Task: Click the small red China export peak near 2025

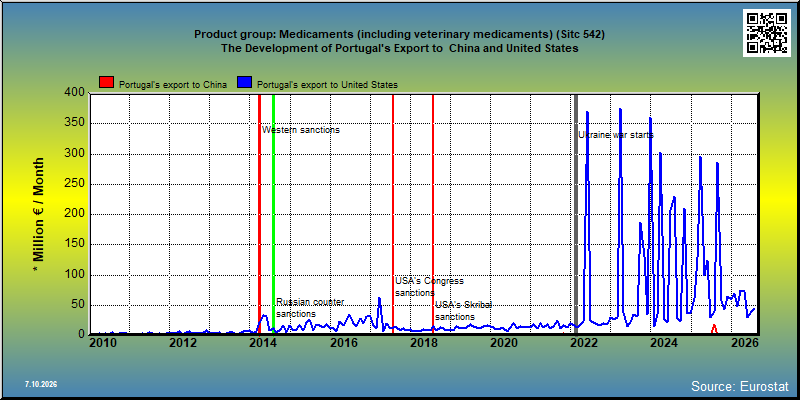Action: [714, 329]
